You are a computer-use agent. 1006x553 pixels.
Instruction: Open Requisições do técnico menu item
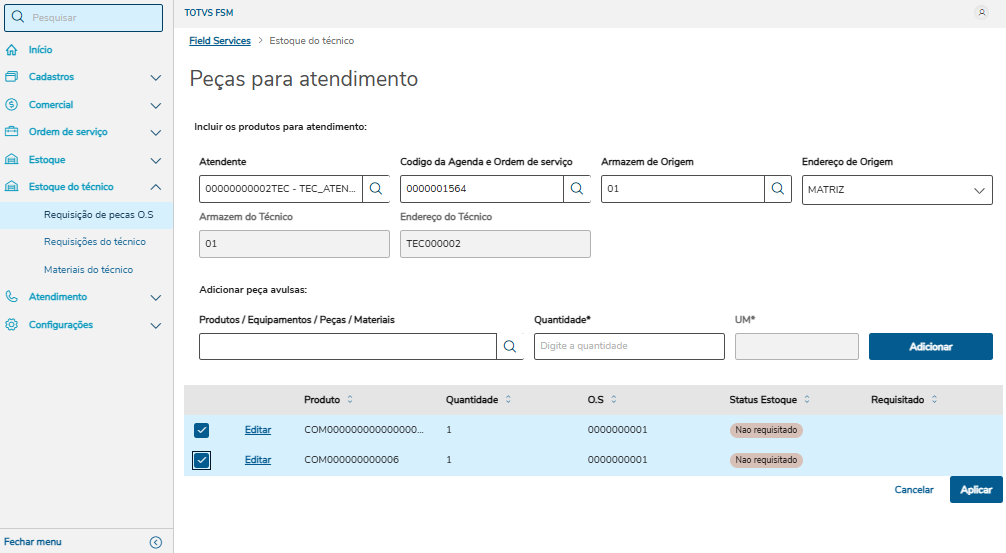(95, 242)
